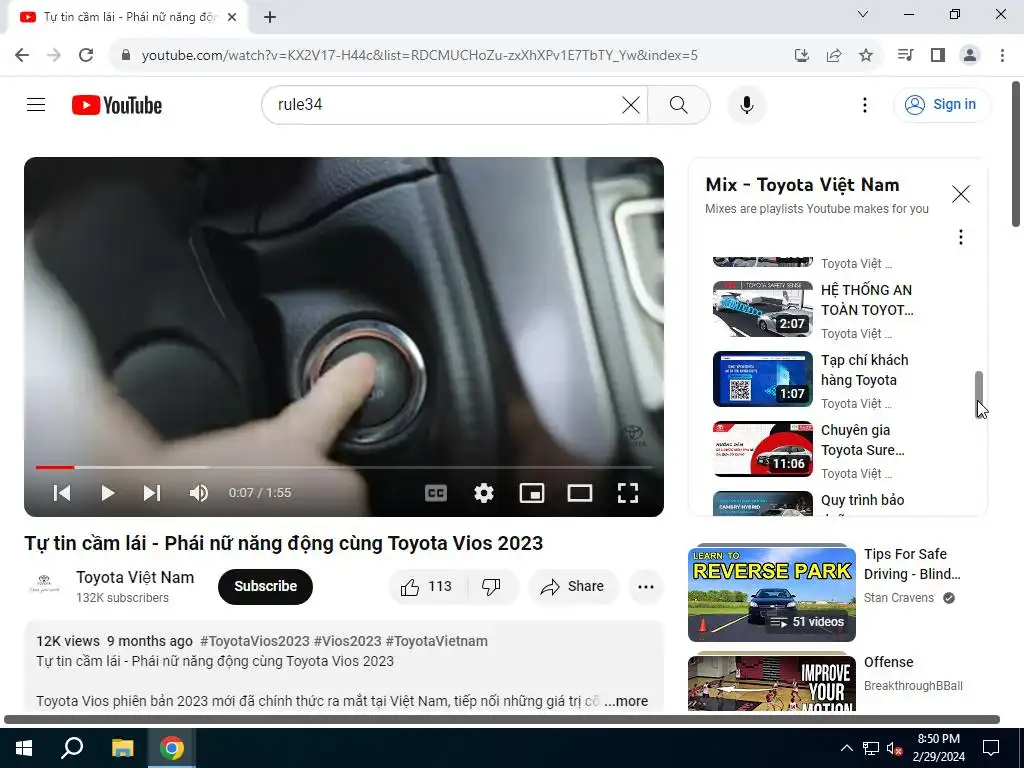Open Mix playlist three-dot options

pos(961,236)
